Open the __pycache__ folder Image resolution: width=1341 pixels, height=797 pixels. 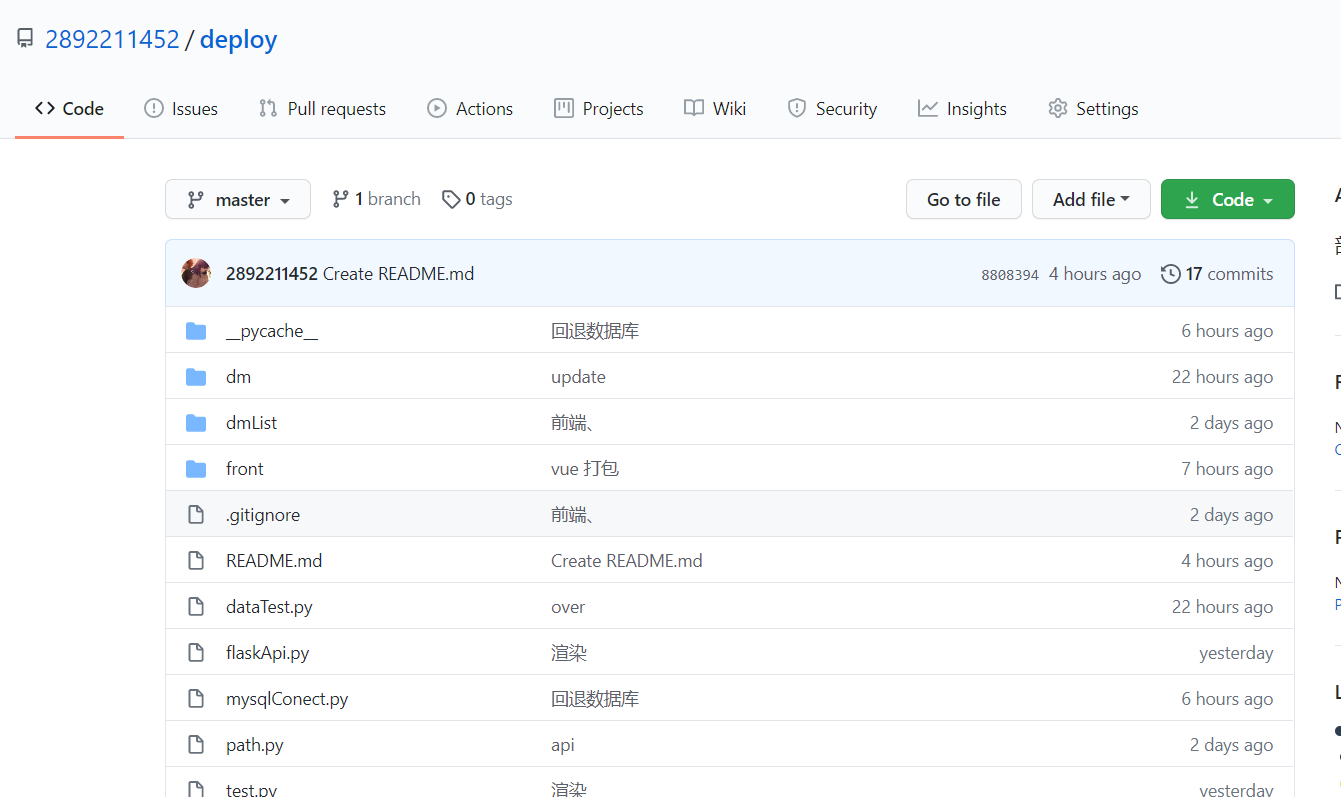(x=272, y=331)
